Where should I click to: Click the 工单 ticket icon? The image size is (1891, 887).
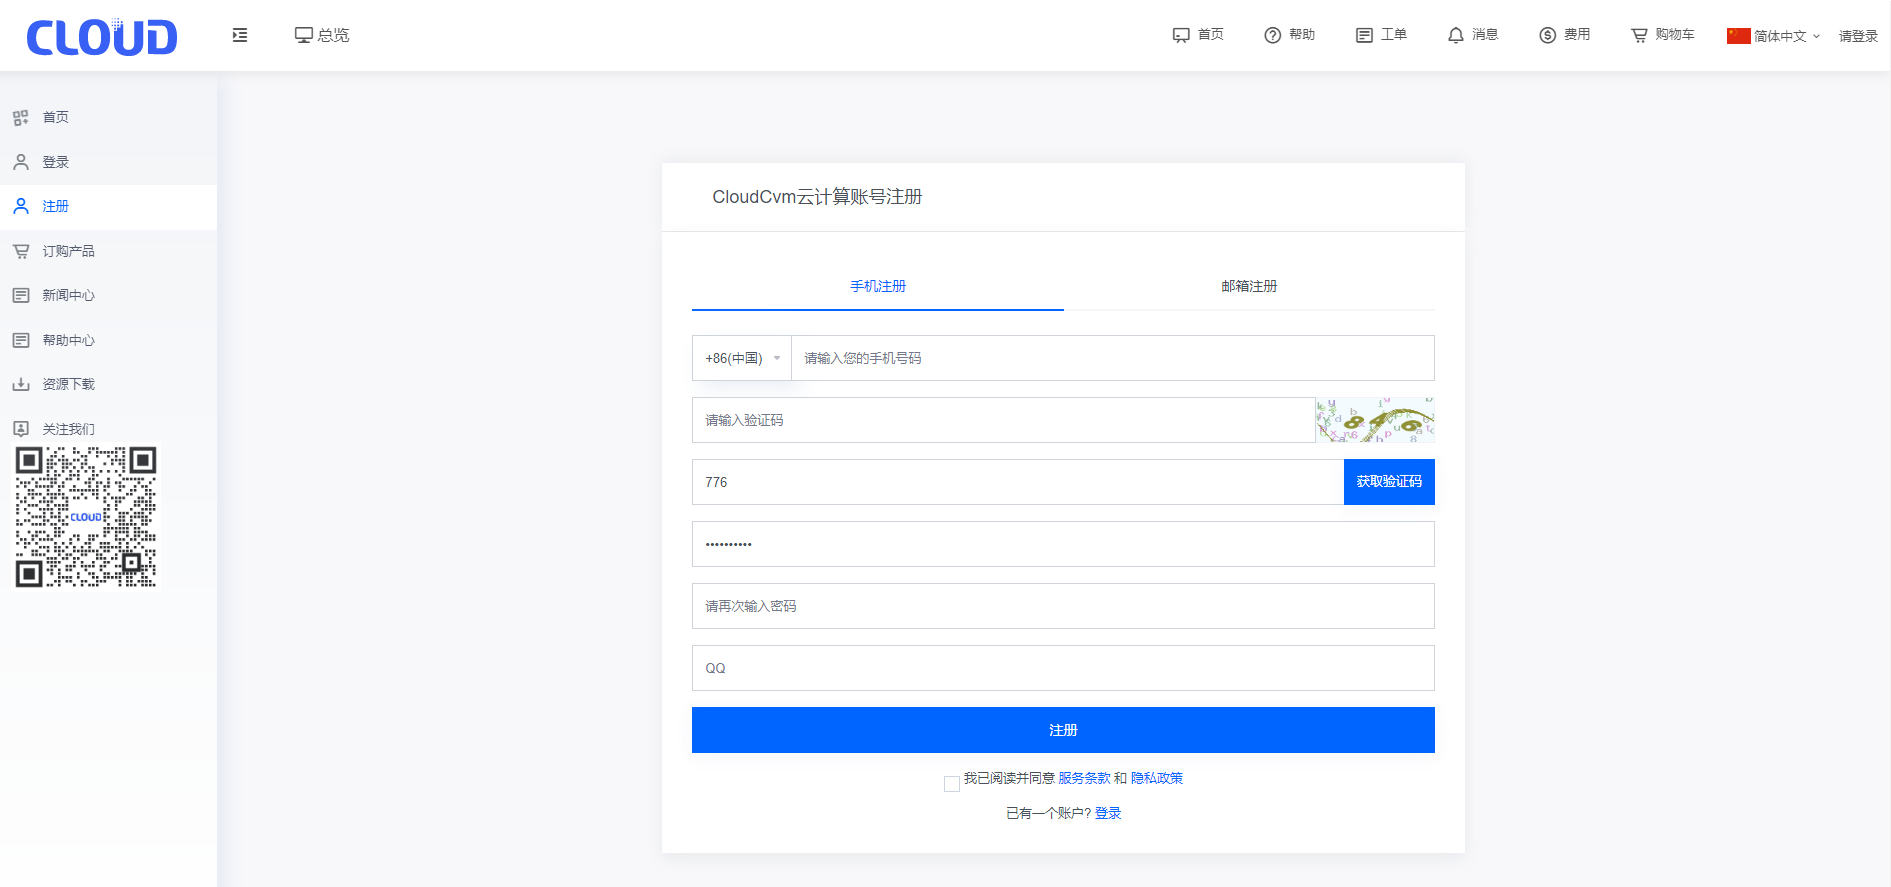pos(1364,35)
